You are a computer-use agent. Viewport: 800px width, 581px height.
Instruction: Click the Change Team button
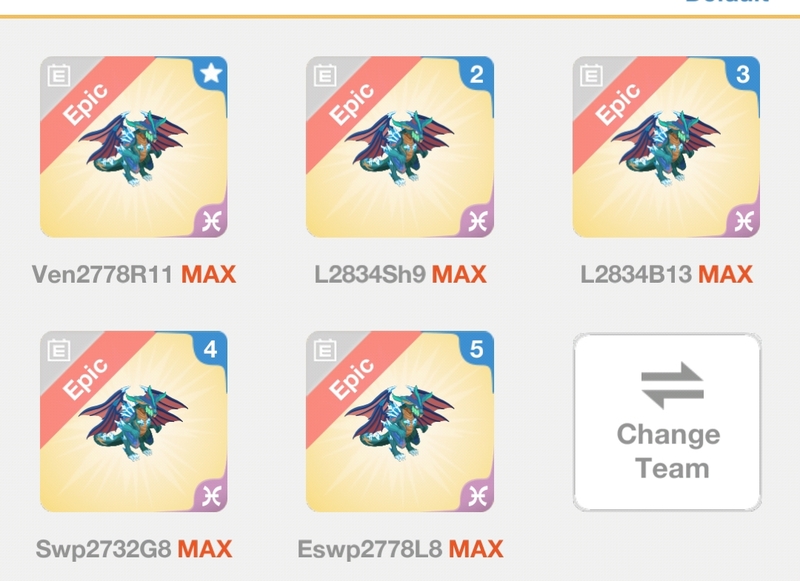click(x=667, y=422)
